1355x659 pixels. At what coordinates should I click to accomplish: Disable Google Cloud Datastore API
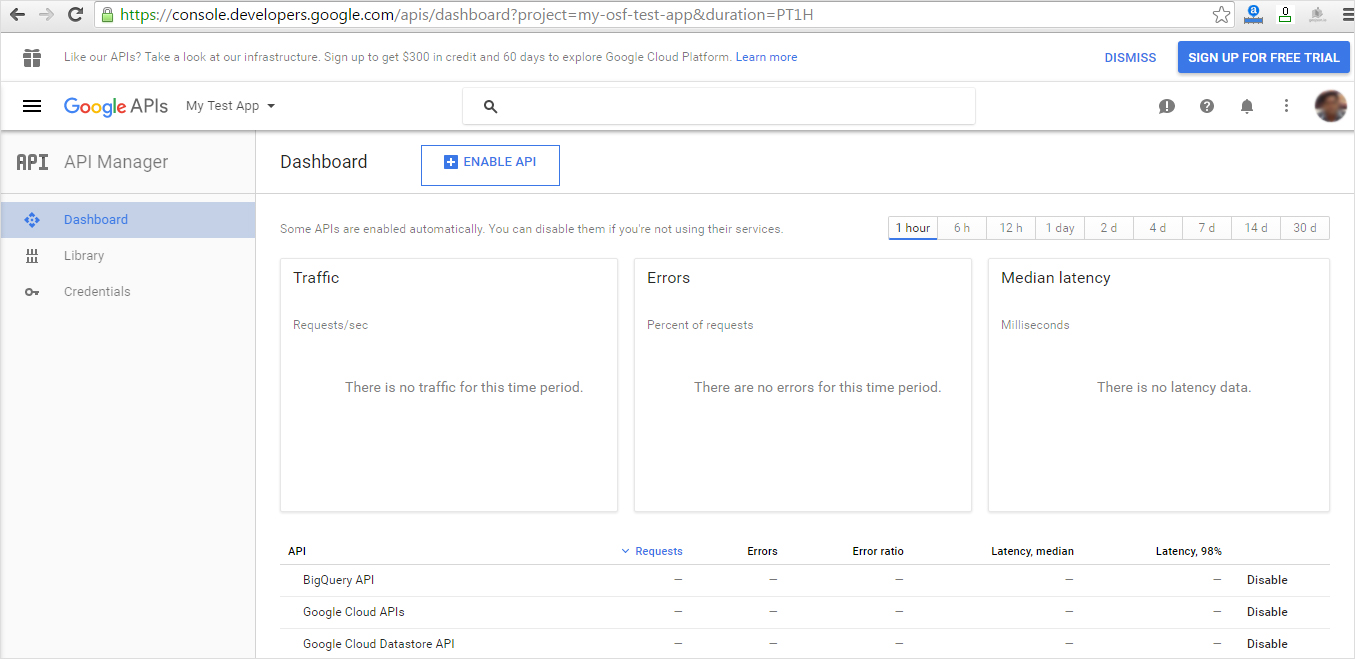[1267, 644]
